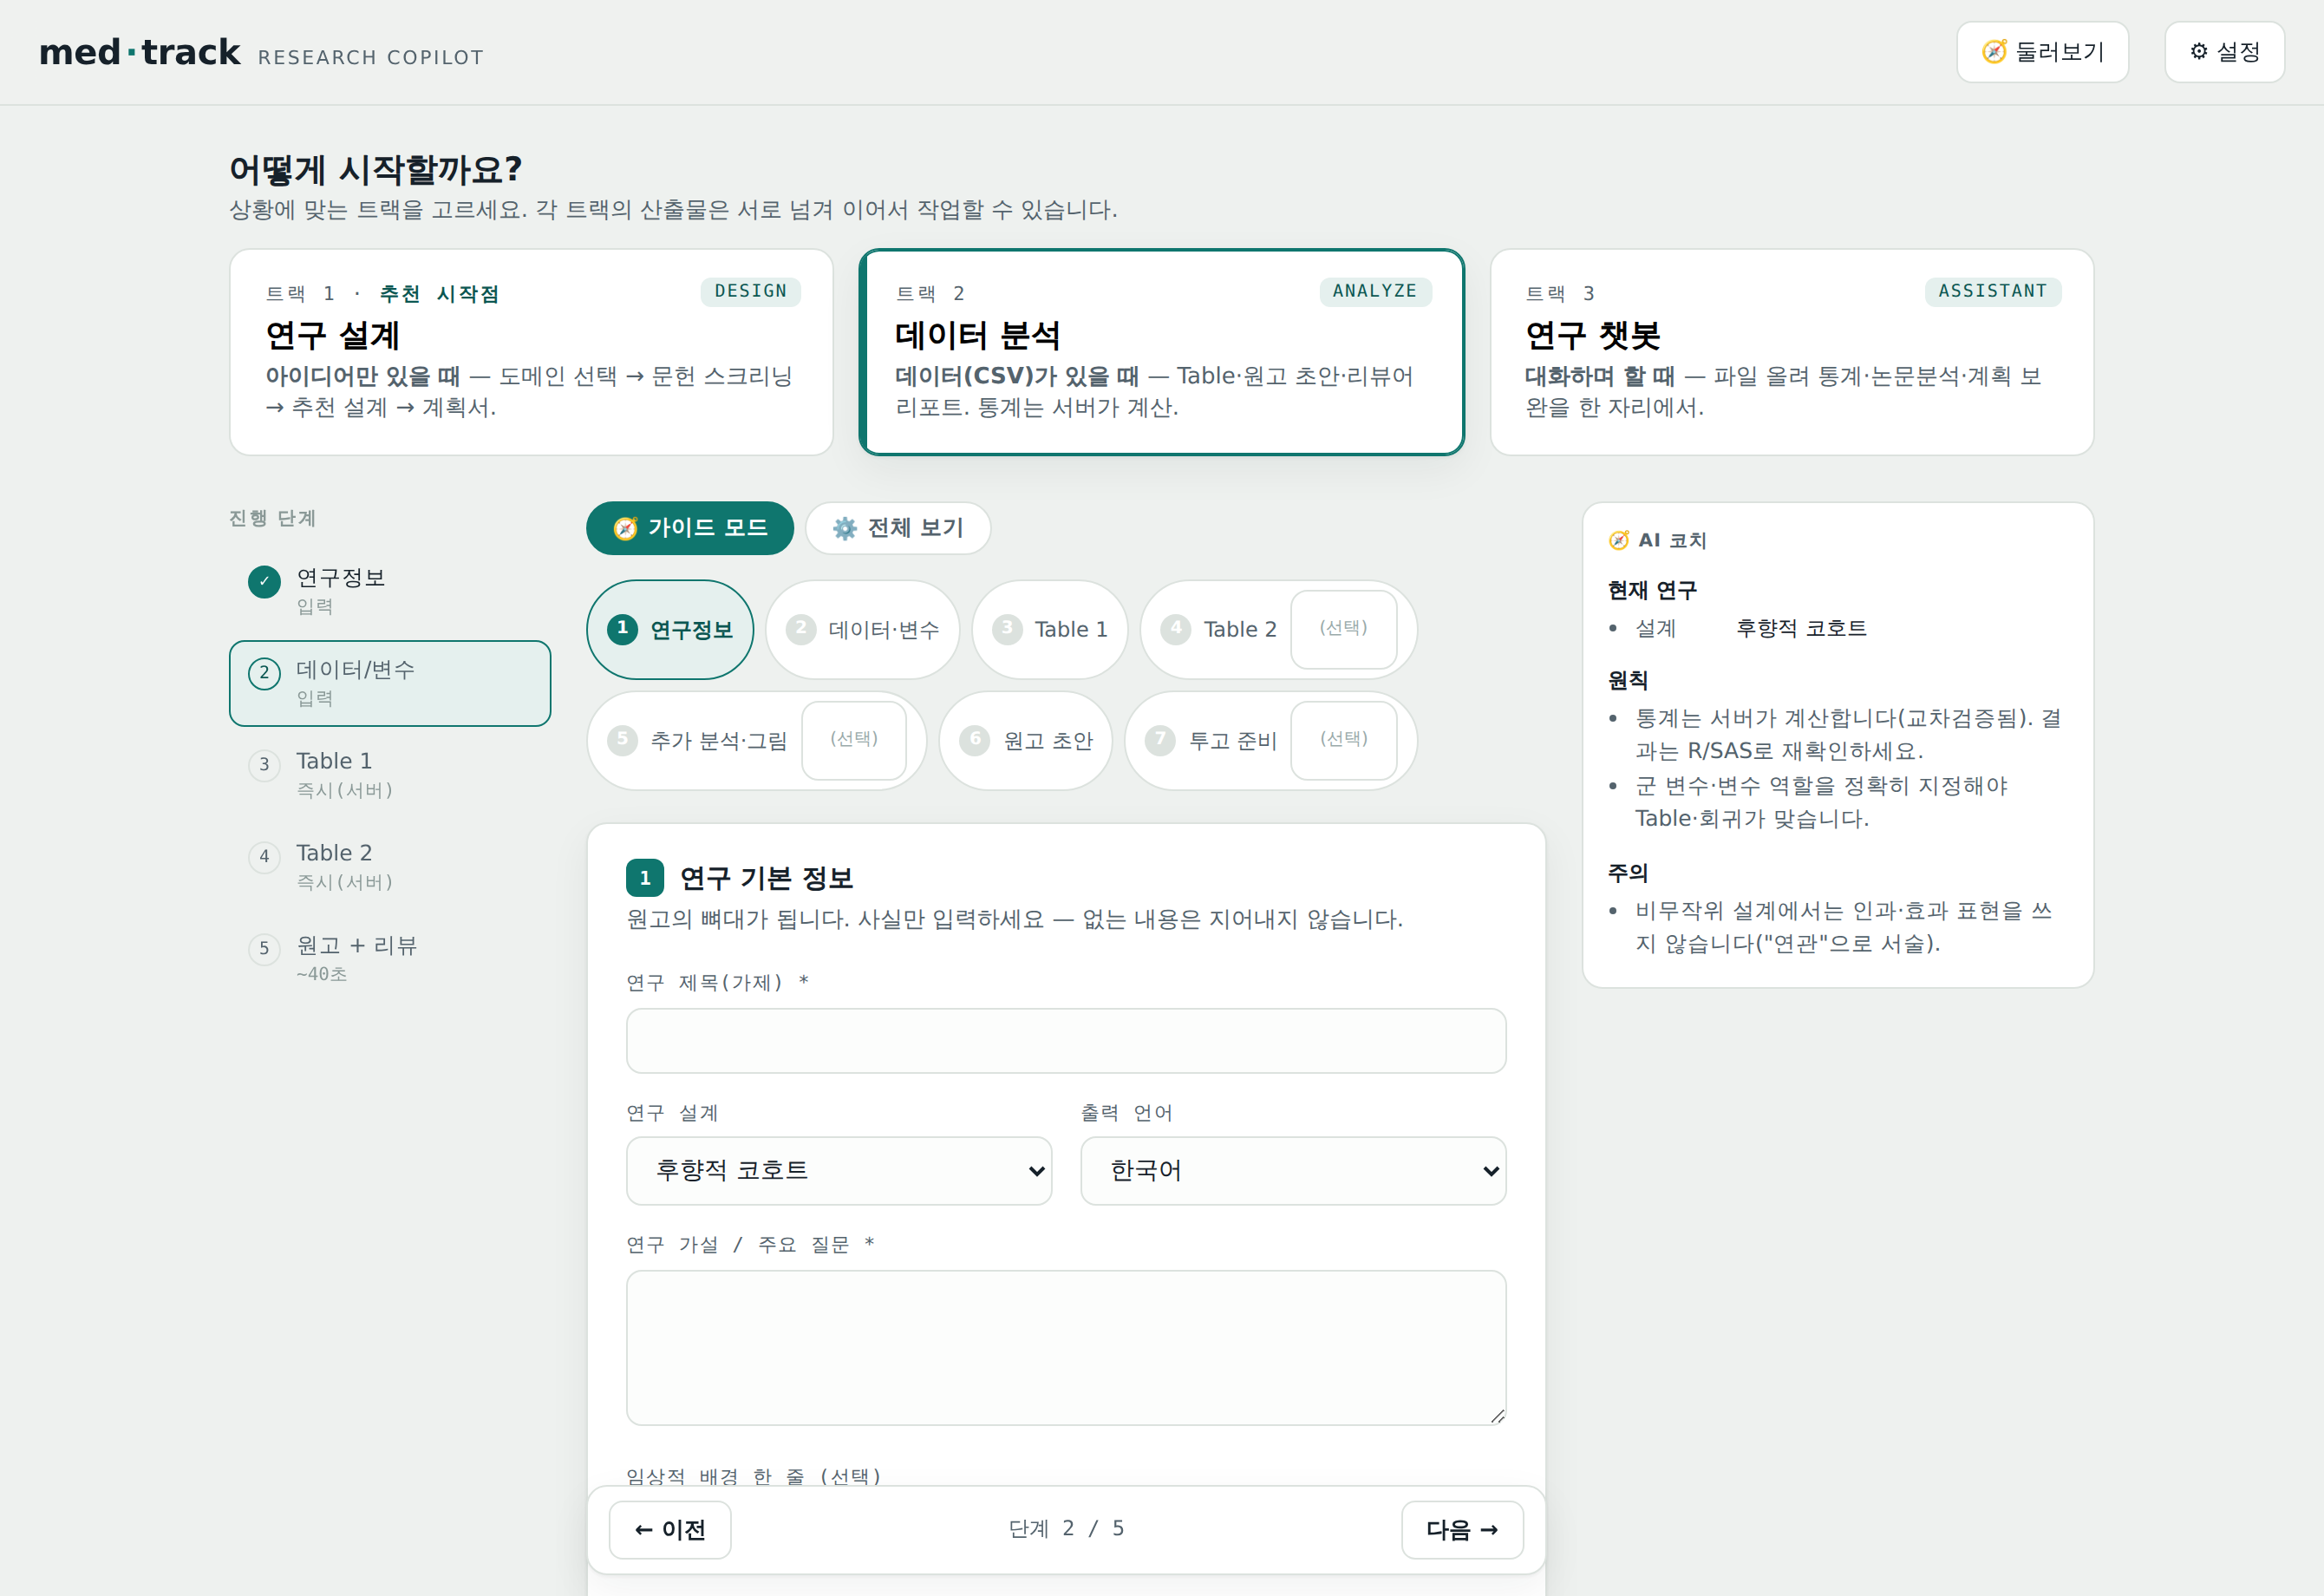Click the ← 이전 button
Screen dimensions: 2324x1596
click(x=670, y=1530)
